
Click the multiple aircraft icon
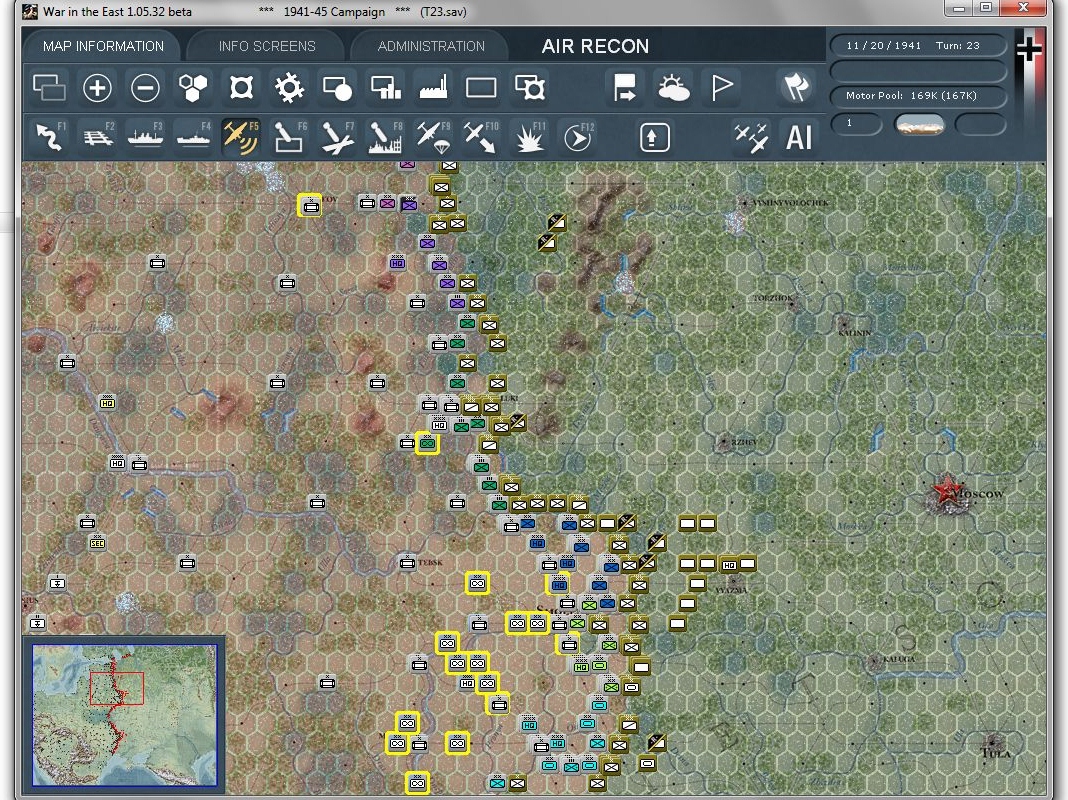pos(751,137)
